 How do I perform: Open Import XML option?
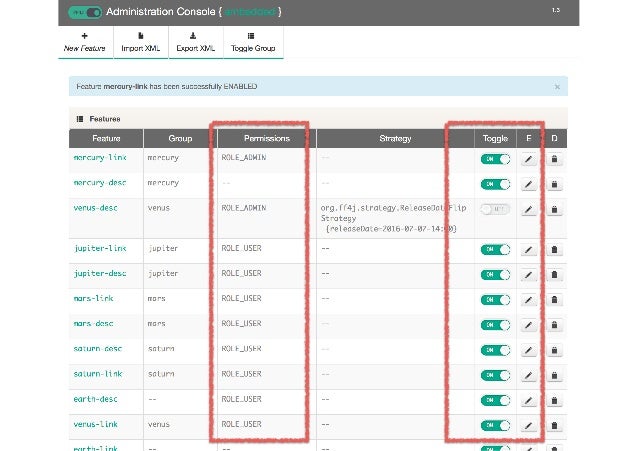pyautogui.click(x=141, y=42)
